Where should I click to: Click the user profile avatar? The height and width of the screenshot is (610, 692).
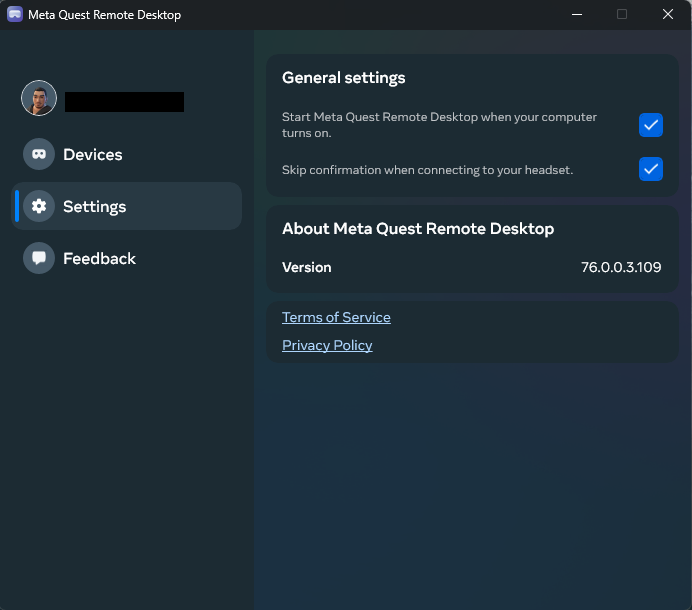[39, 98]
